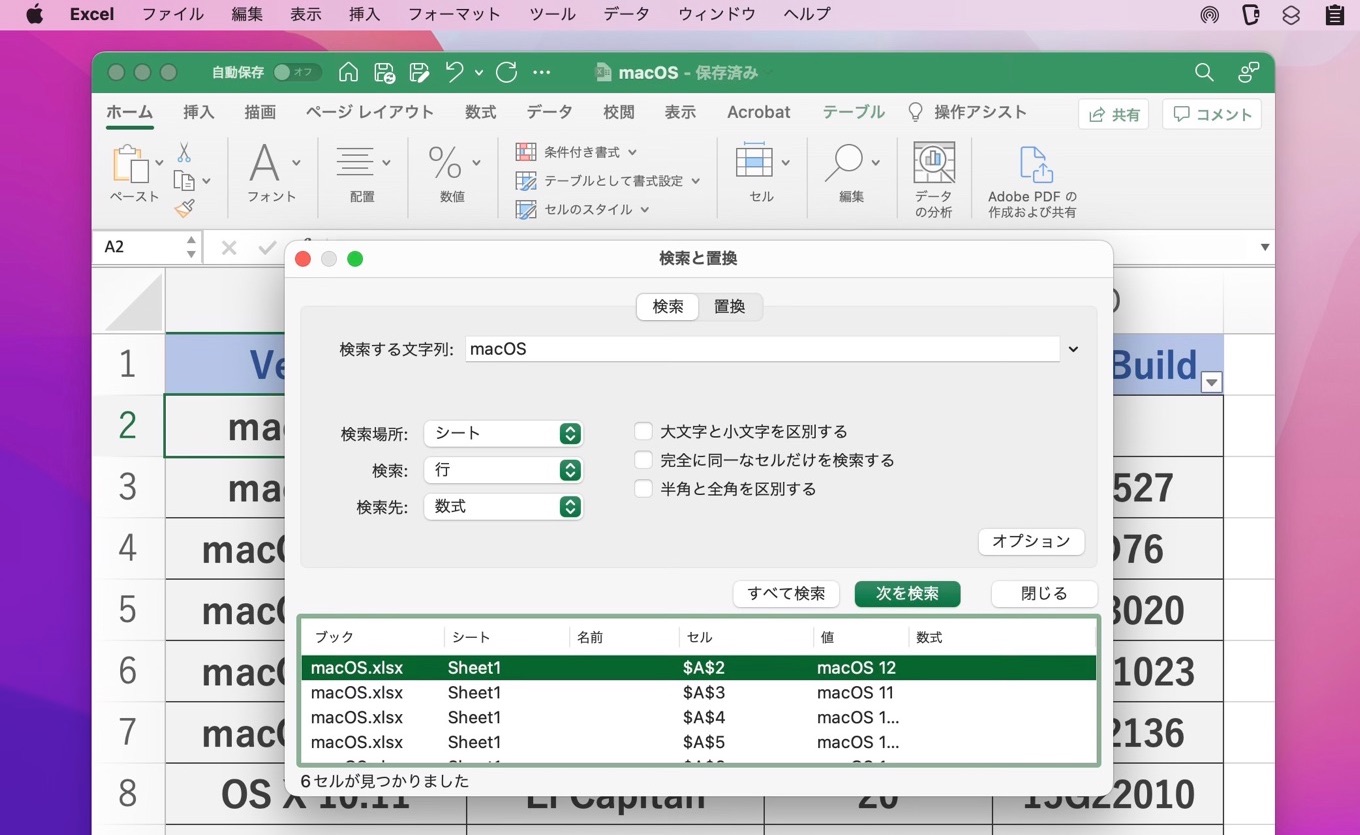Expand 条件付き書式 dropdown
Image resolution: width=1360 pixels, height=835 pixels.
[x=632, y=152]
